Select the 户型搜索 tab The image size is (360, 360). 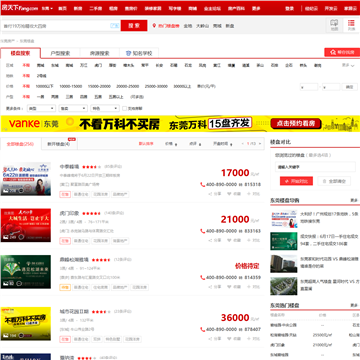[60, 53]
